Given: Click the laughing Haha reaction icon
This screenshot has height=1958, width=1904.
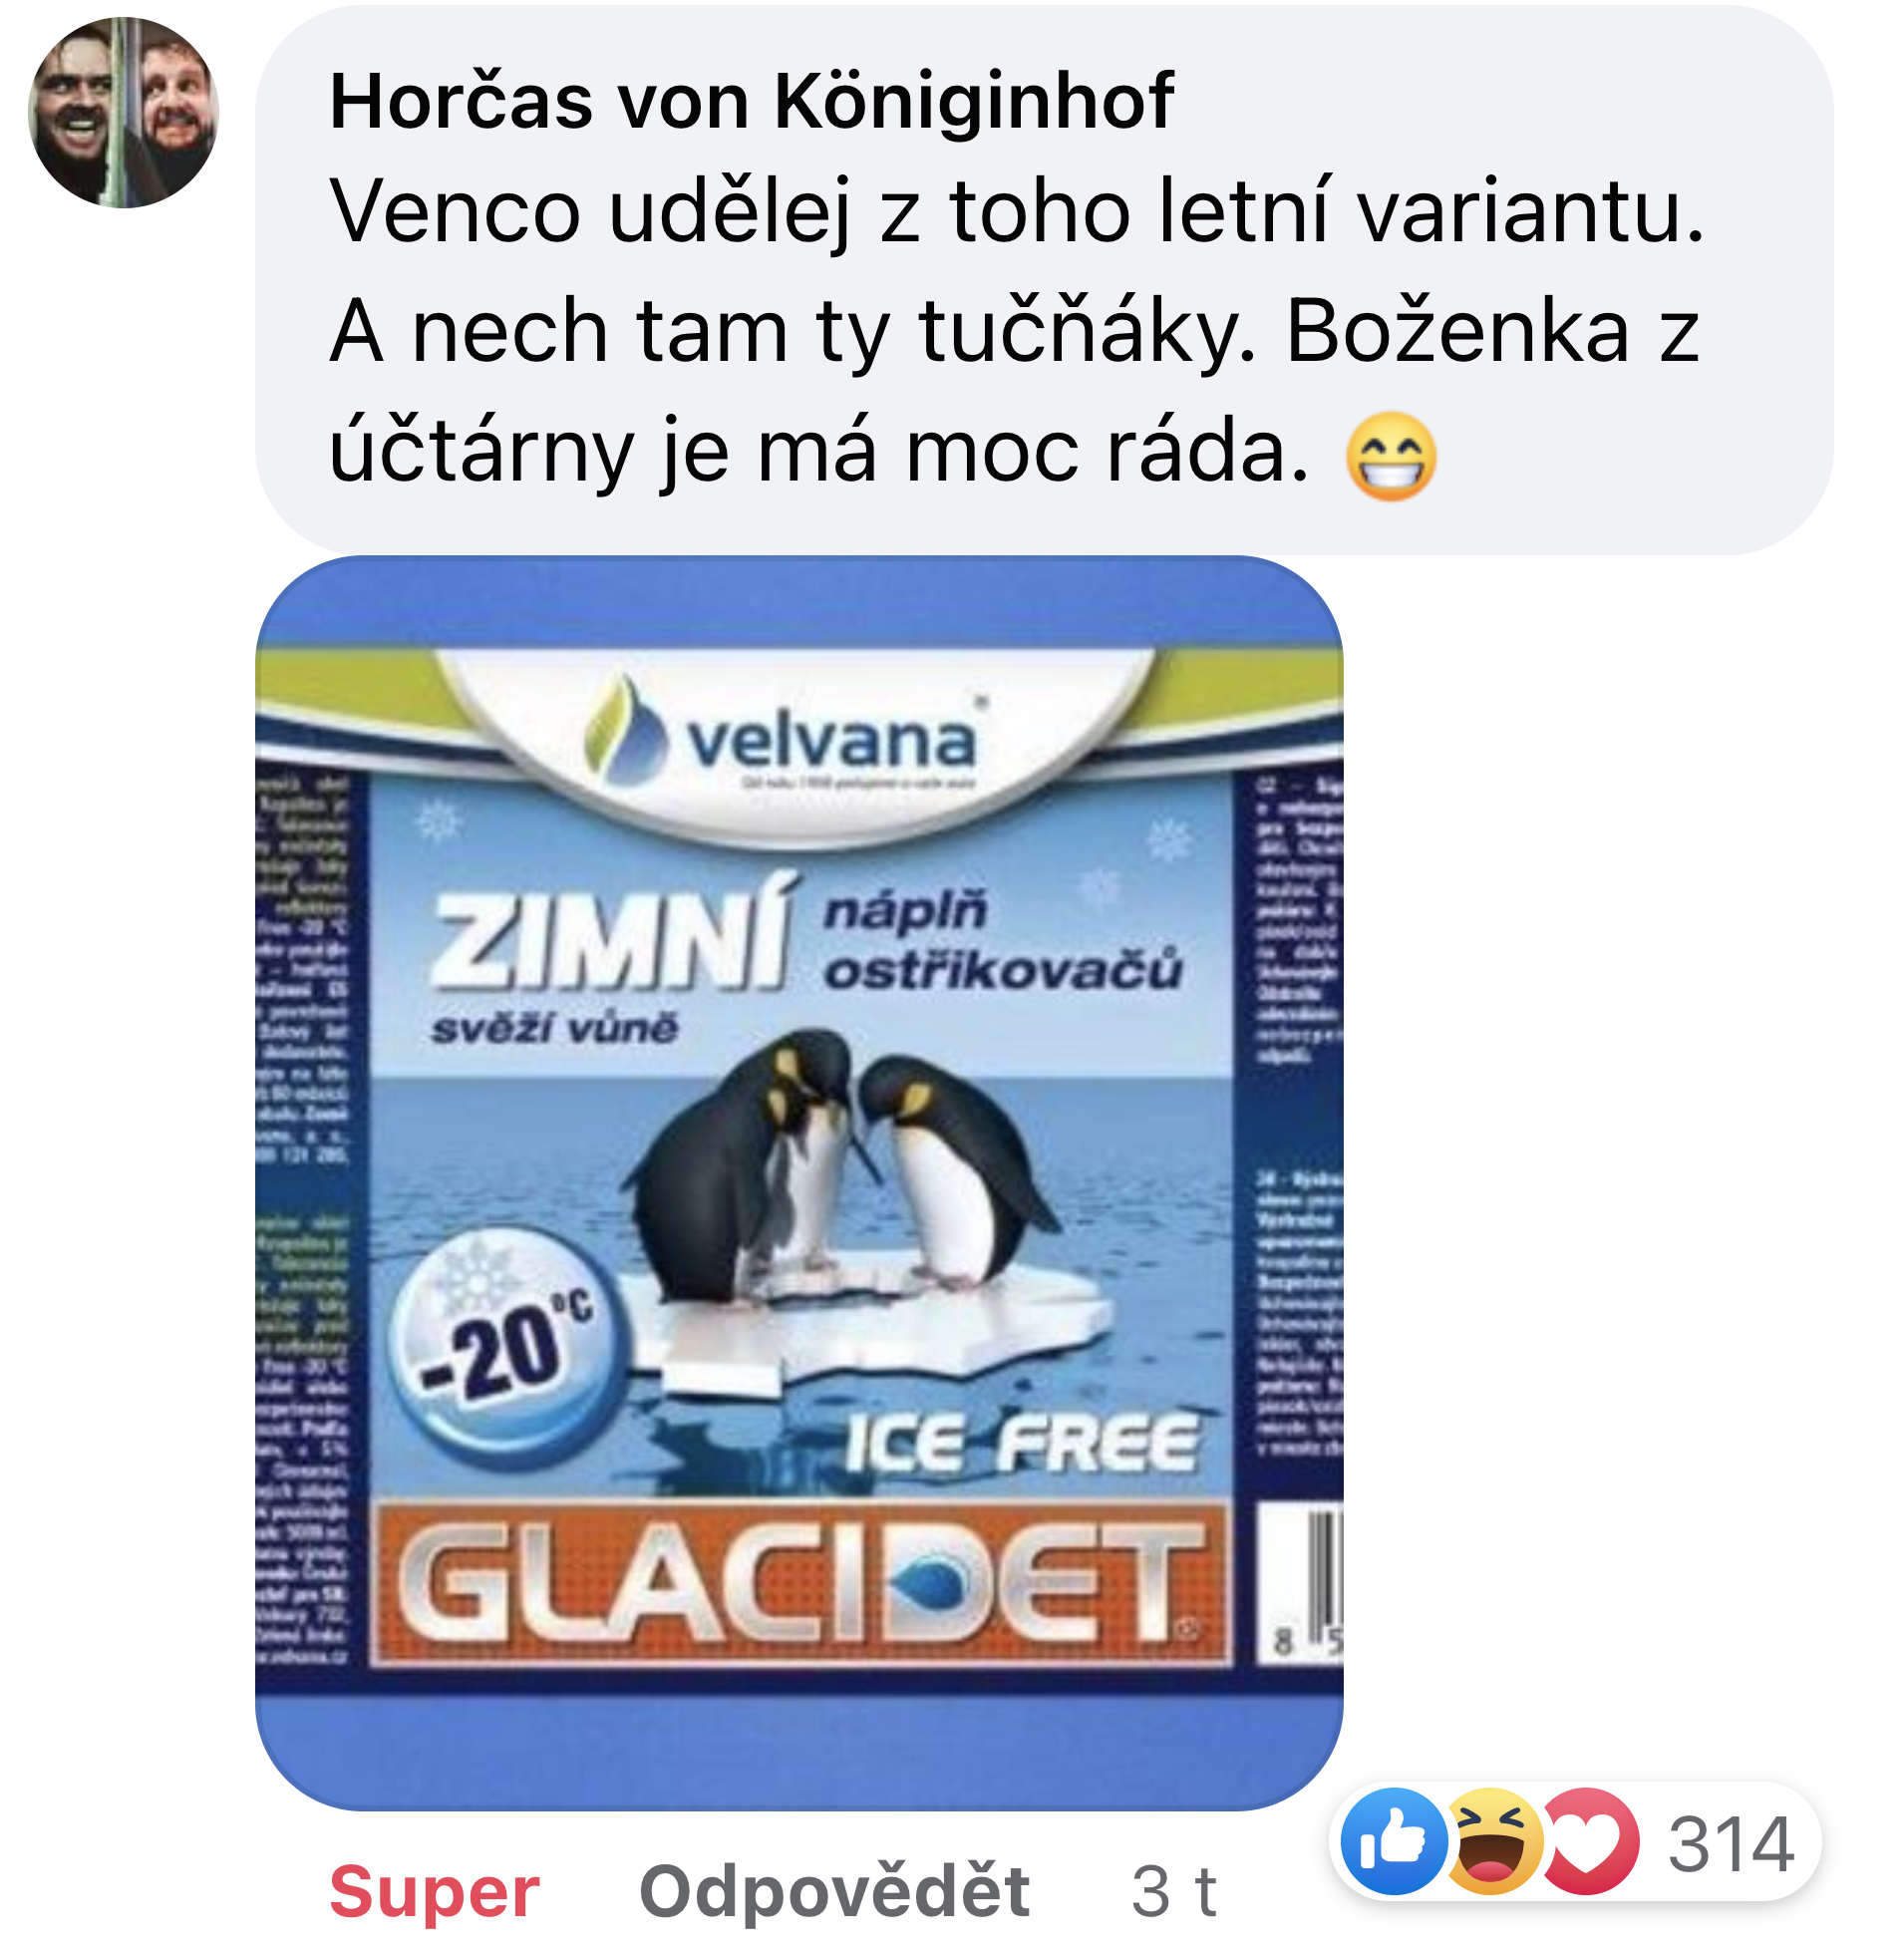Looking at the screenshot, I should 1491,1841.
